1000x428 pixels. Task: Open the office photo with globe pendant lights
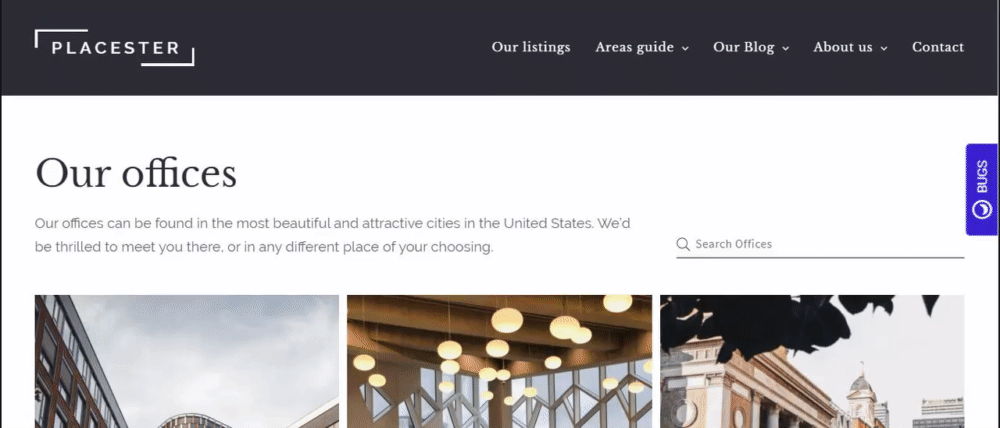(499, 361)
